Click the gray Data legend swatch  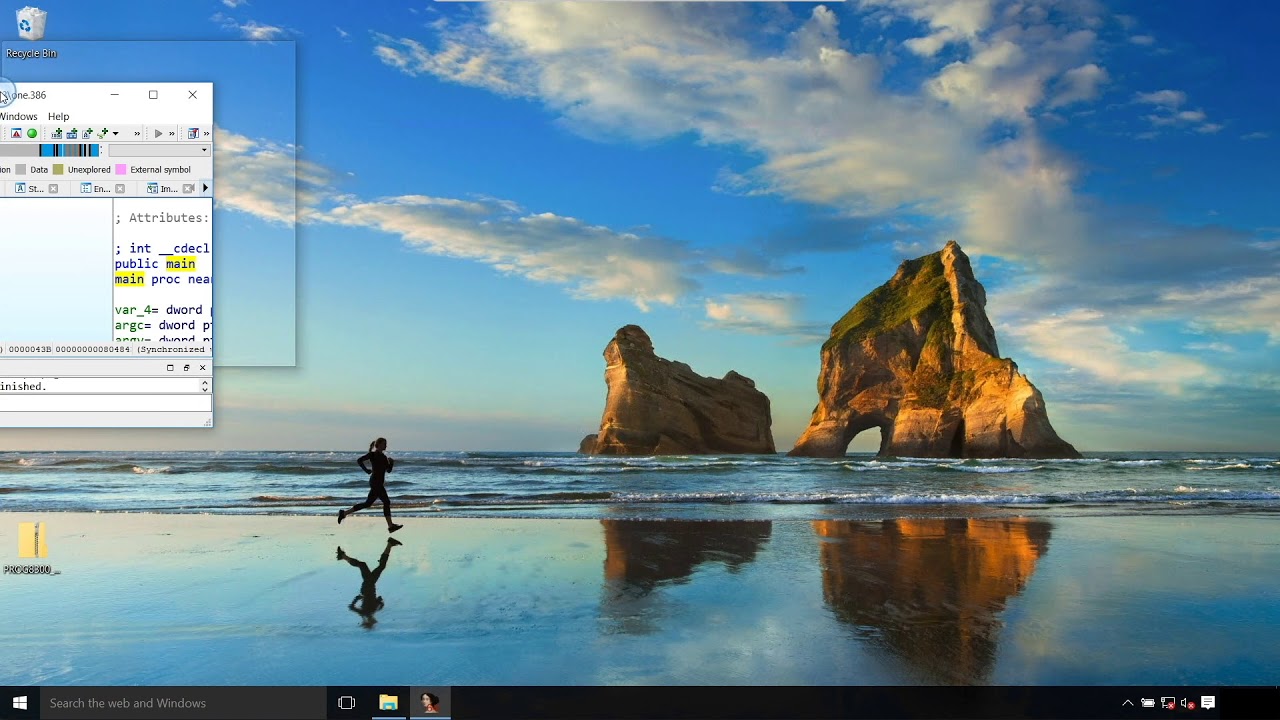[20, 170]
